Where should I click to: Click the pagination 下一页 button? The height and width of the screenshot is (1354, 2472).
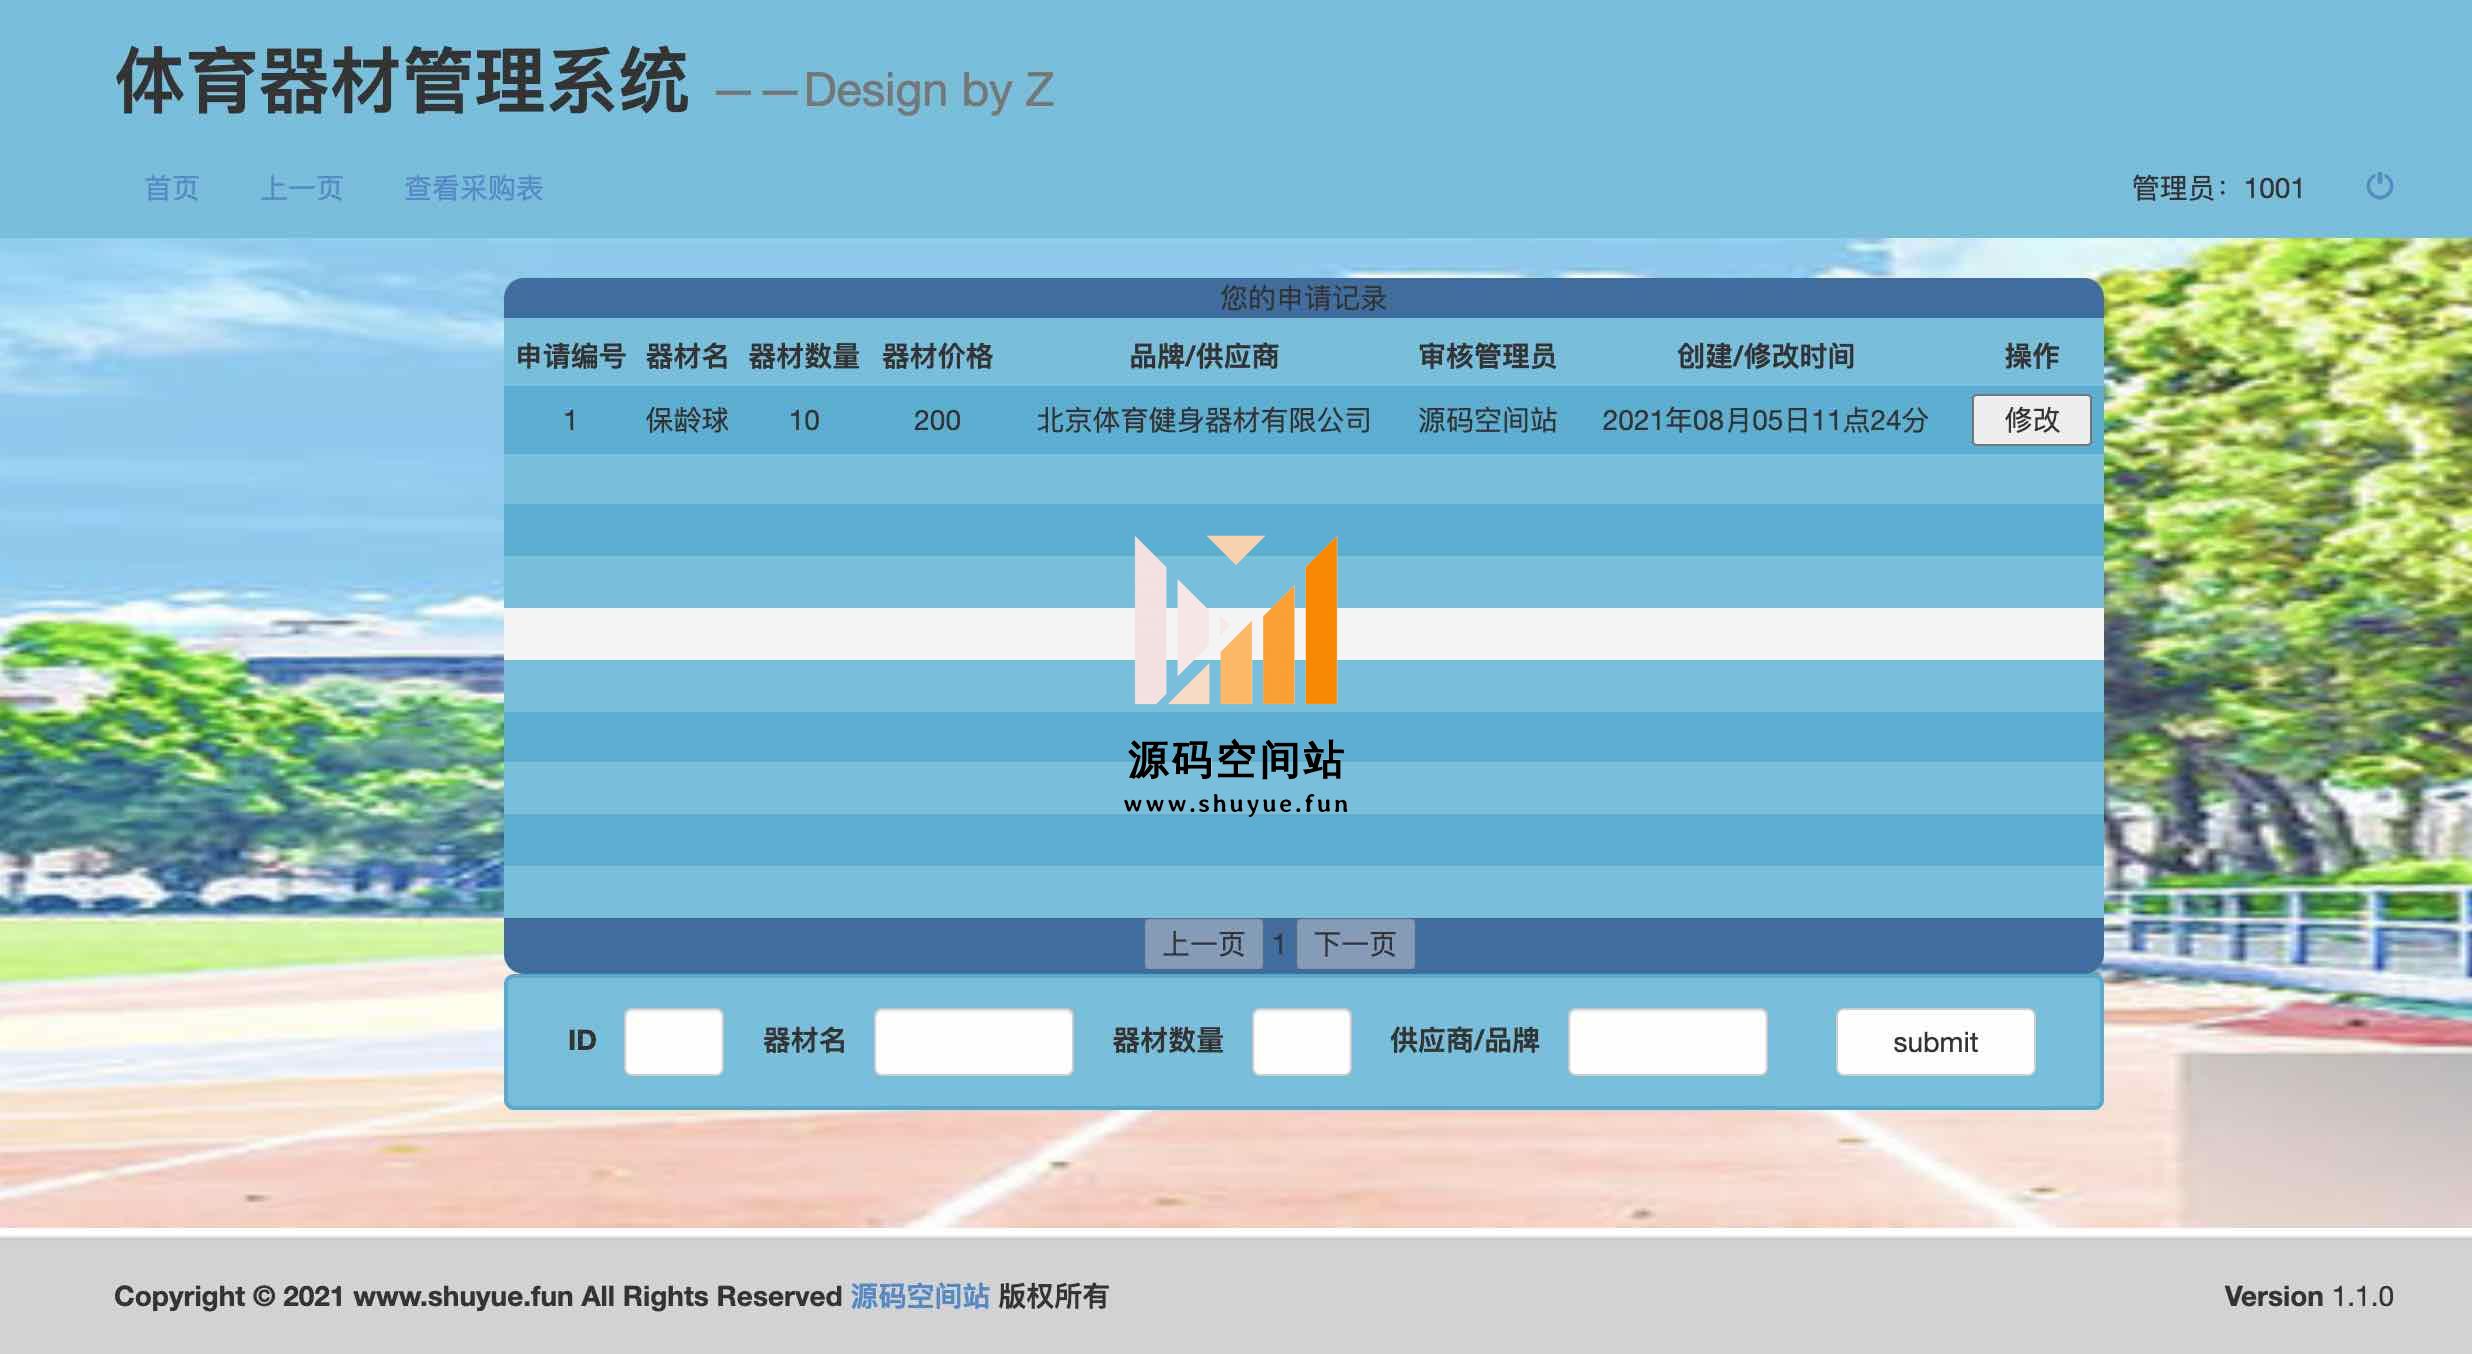[x=1355, y=944]
